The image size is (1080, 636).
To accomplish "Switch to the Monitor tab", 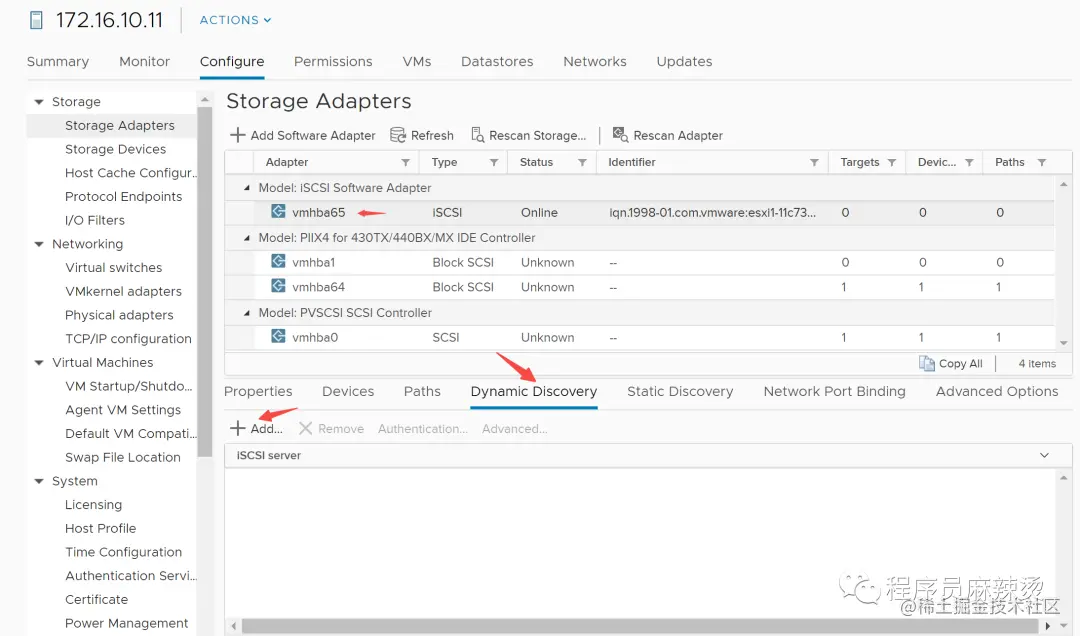I will (144, 61).
